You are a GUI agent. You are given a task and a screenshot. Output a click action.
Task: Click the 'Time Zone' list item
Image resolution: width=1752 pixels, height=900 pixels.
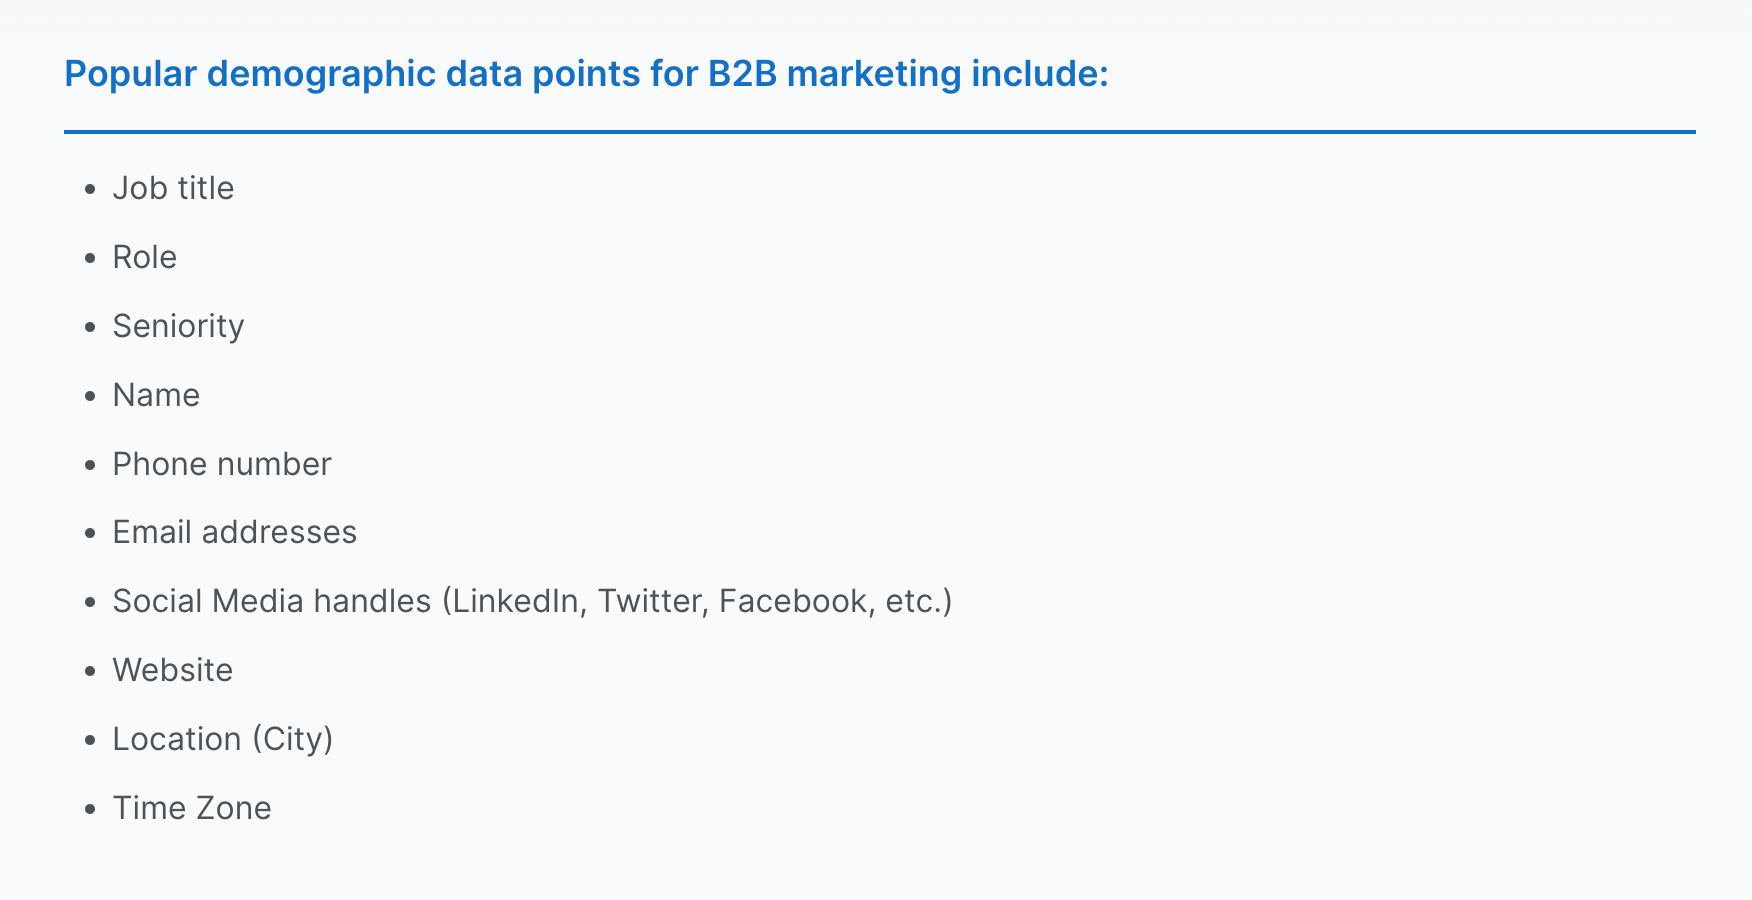(x=192, y=808)
